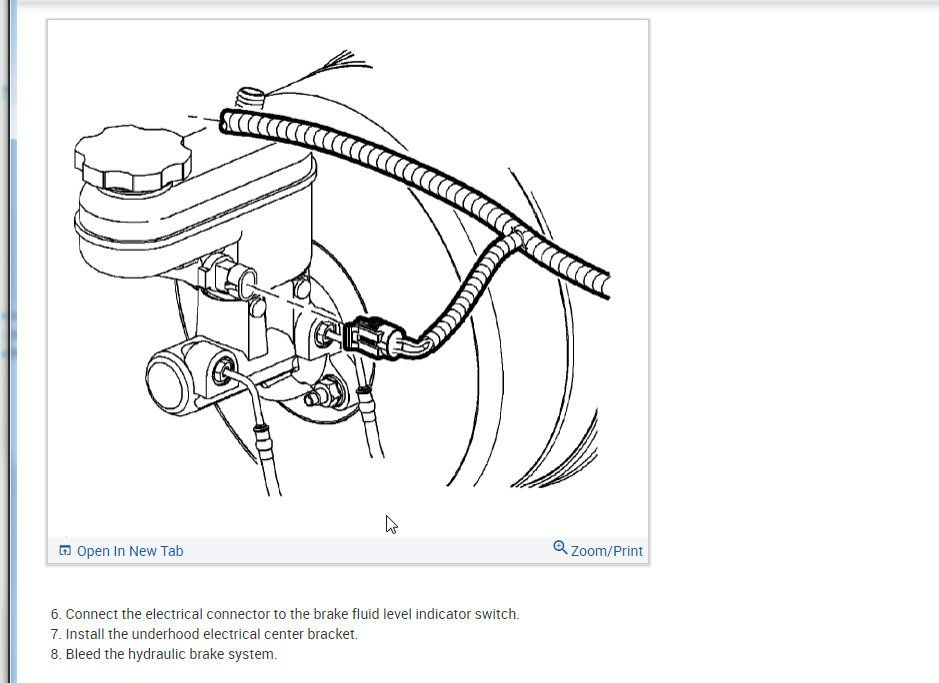The width and height of the screenshot is (939, 683).
Task: Click the Zoom/Print link
Action: coord(598,550)
